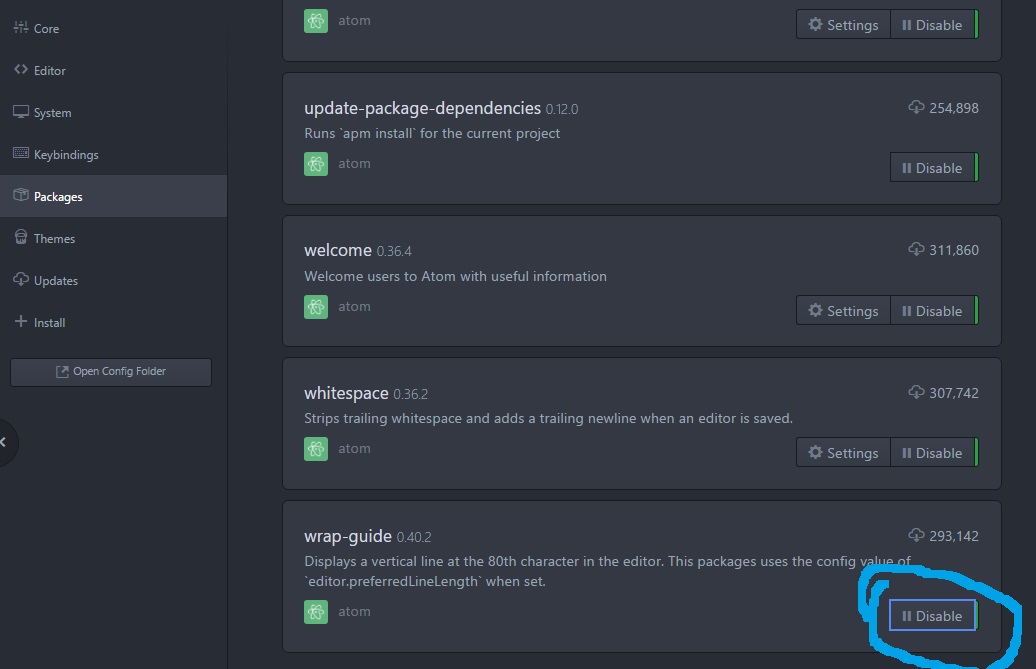Click download cloud icon for update-package-dependencies

pyautogui.click(x=916, y=107)
